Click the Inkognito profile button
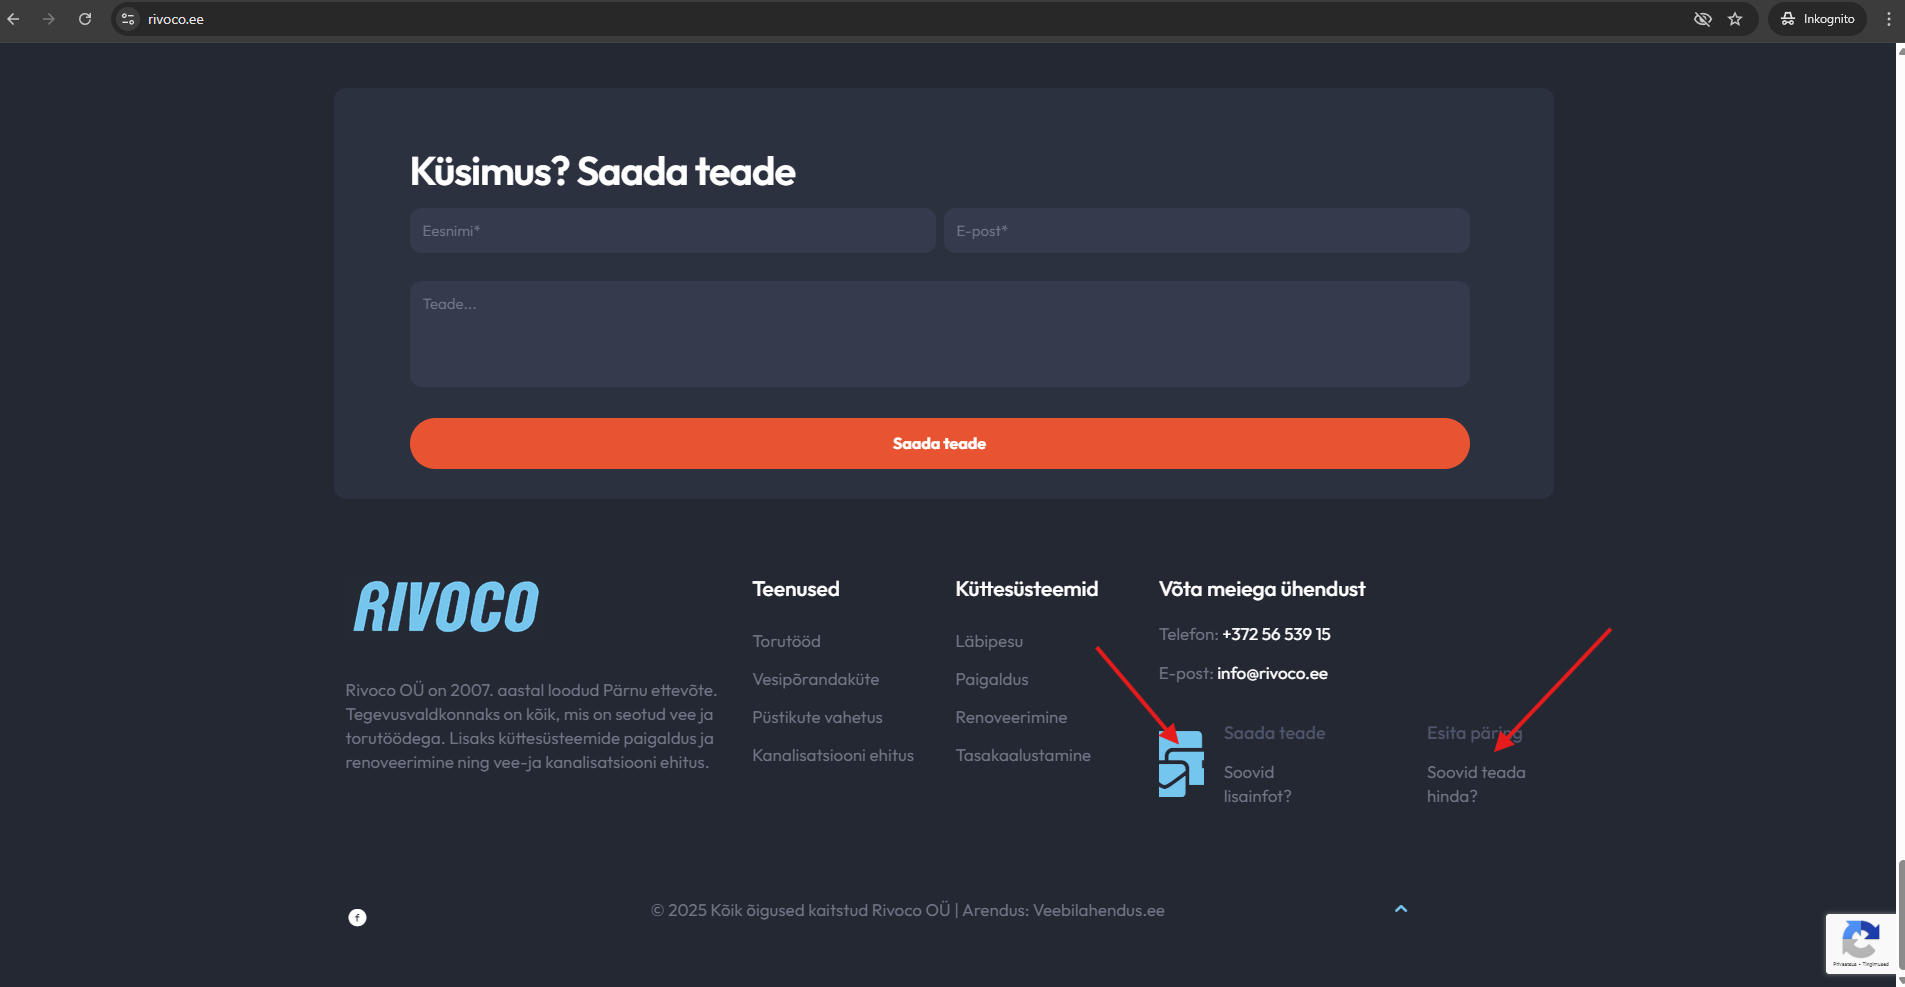The width and height of the screenshot is (1905, 987). coord(1817,19)
